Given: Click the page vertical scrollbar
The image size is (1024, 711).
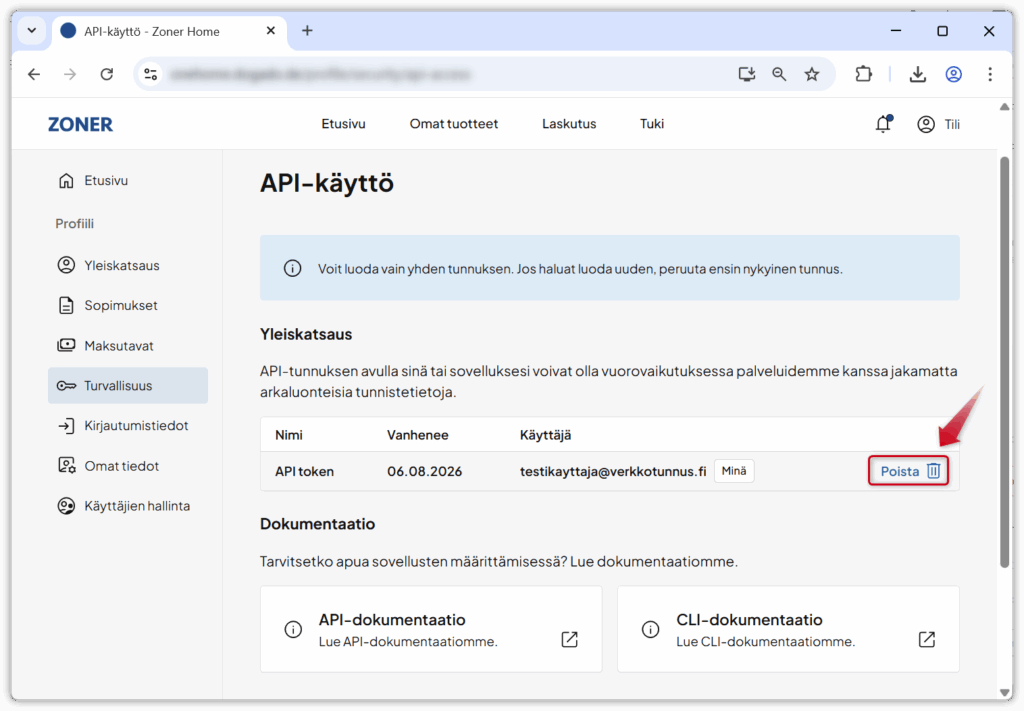Looking at the screenshot, I should click(x=1004, y=360).
